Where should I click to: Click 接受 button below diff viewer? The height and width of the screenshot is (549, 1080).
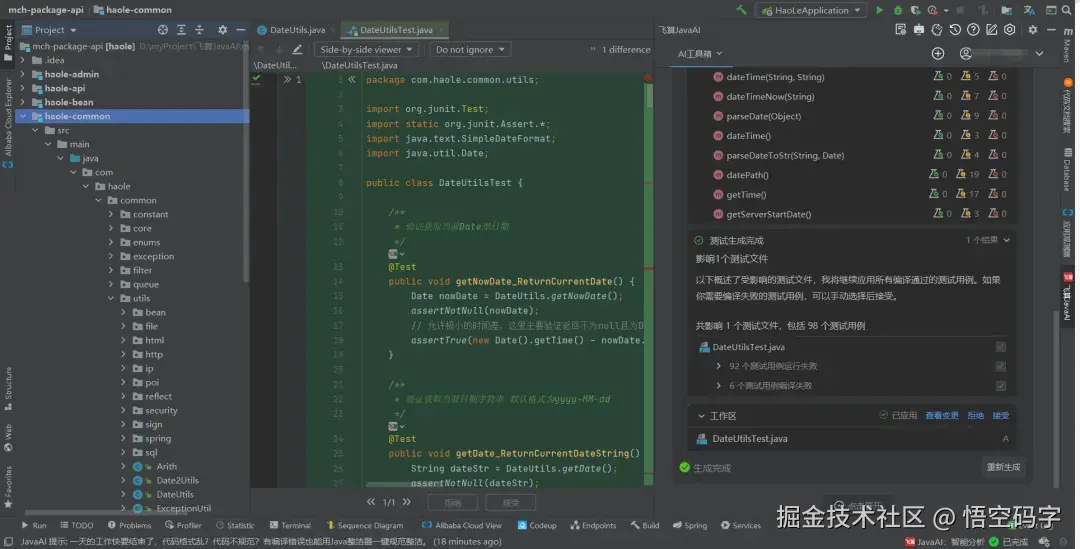click(x=510, y=503)
